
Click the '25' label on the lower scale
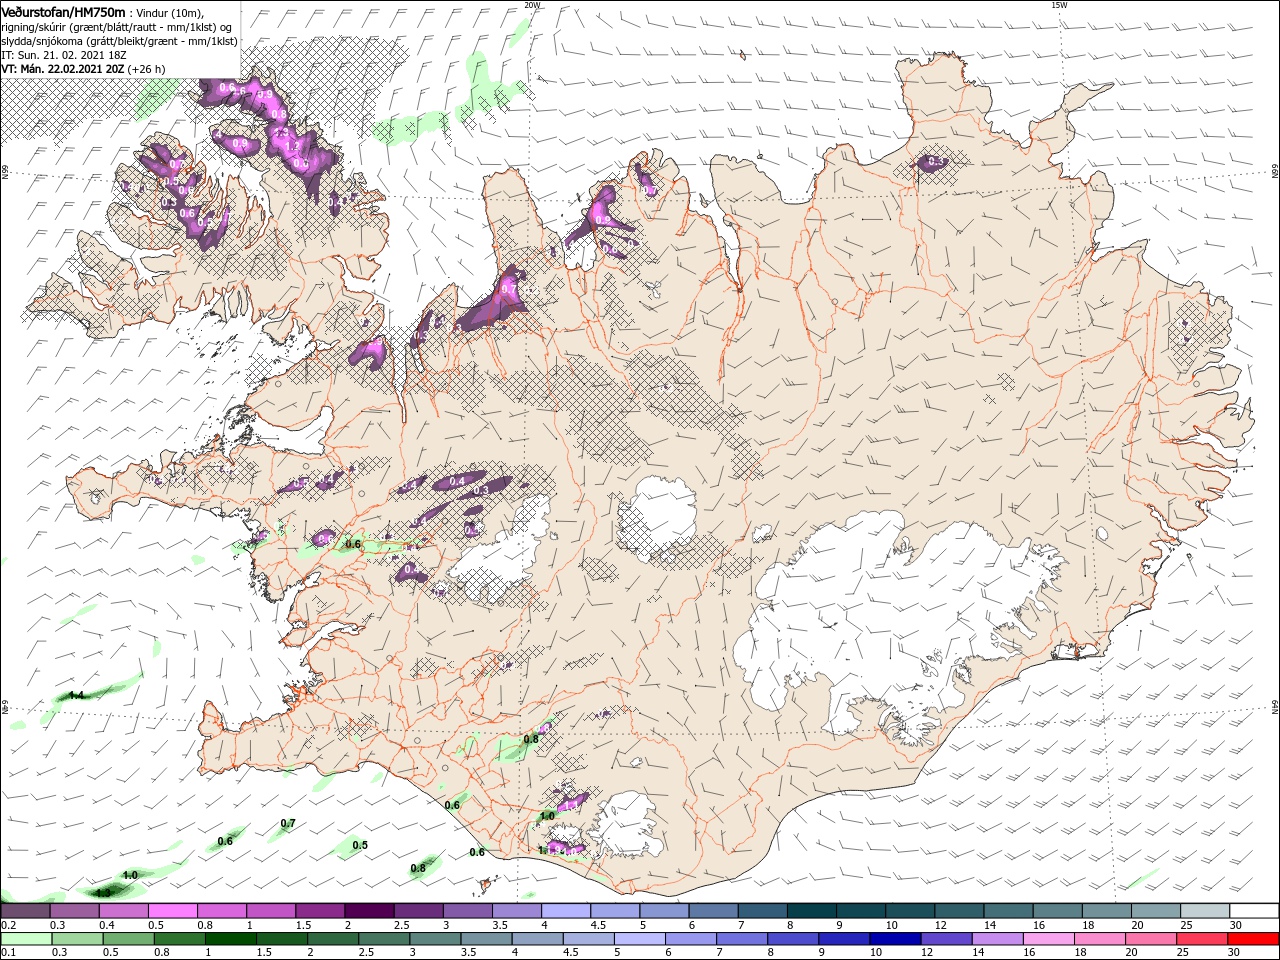[x=1184, y=953]
